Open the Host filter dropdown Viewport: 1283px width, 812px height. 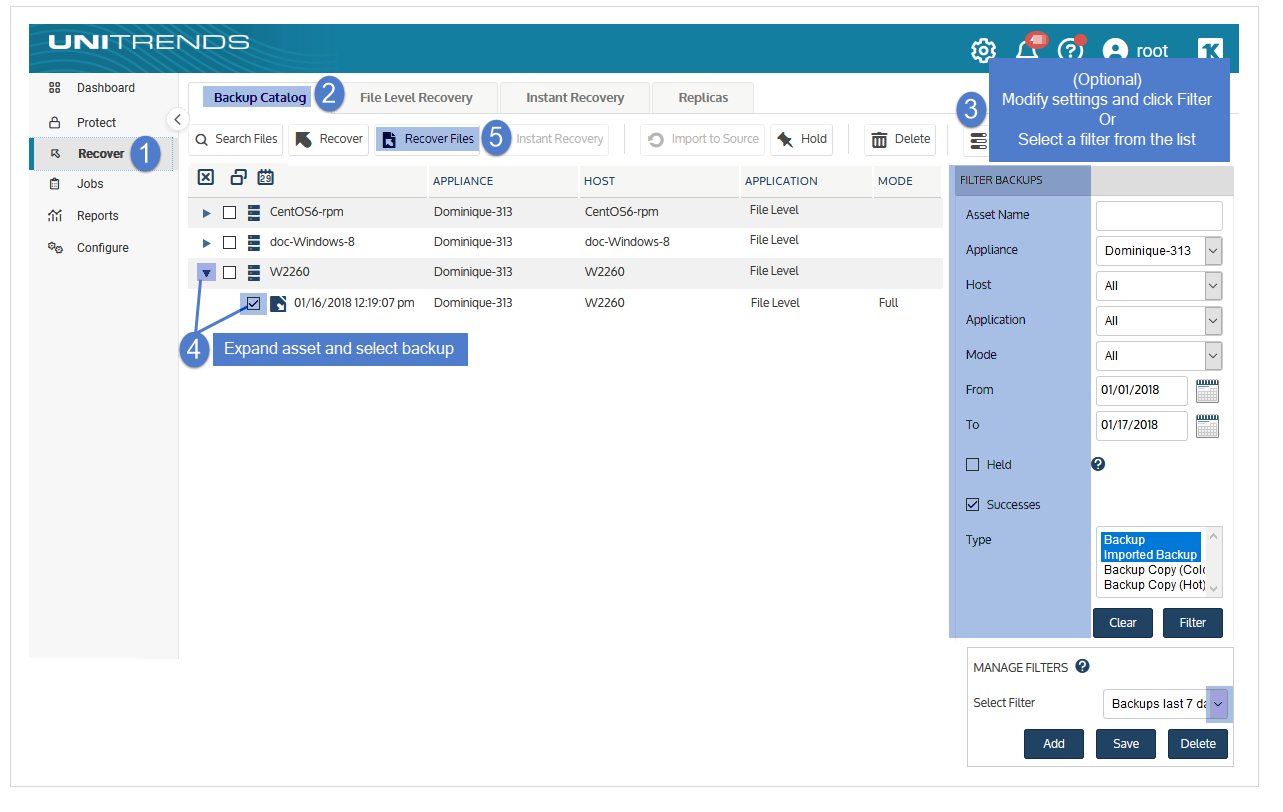pyautogui.click(x=1159, y=286)
